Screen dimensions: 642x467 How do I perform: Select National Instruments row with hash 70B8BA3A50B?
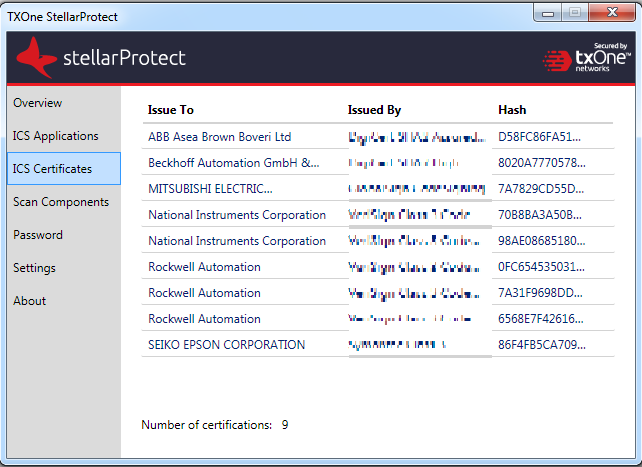pyautogui.click(x=378, y=215)
